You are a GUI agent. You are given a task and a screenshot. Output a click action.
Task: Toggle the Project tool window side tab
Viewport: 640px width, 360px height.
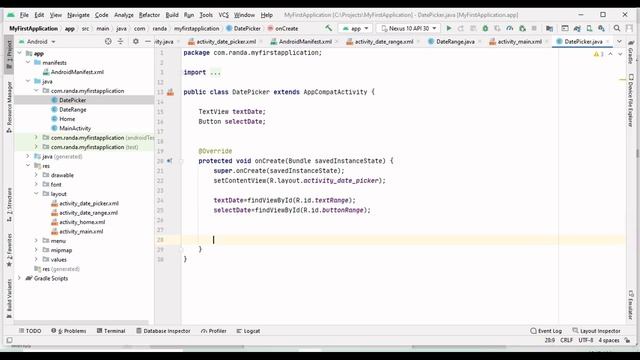[x=9, y=54]
